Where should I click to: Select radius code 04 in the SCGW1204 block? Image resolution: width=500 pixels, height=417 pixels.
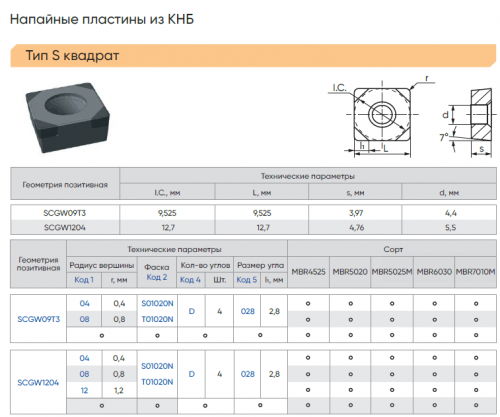(84, 358)
